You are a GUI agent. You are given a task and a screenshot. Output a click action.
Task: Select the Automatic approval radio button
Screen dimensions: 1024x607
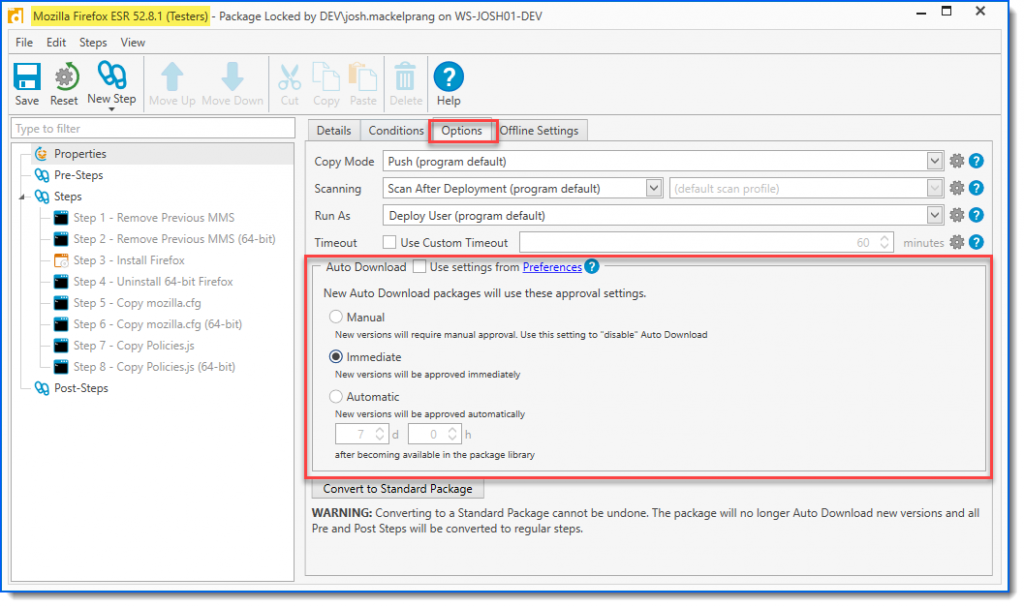click(x=336, y=397)
